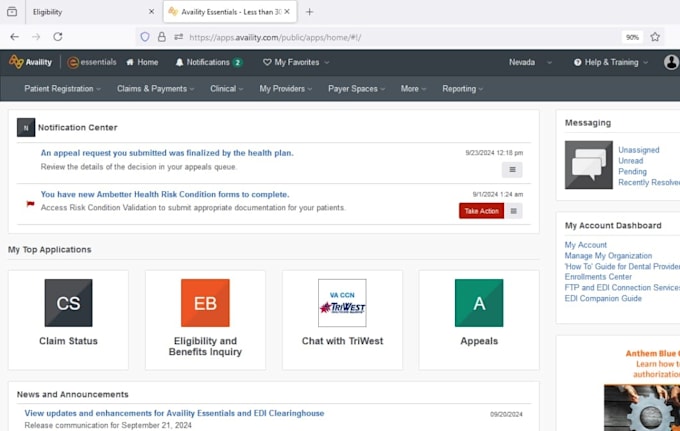
Task: Open My Account link
Action: pyautogui.click(x=585, y=245)
